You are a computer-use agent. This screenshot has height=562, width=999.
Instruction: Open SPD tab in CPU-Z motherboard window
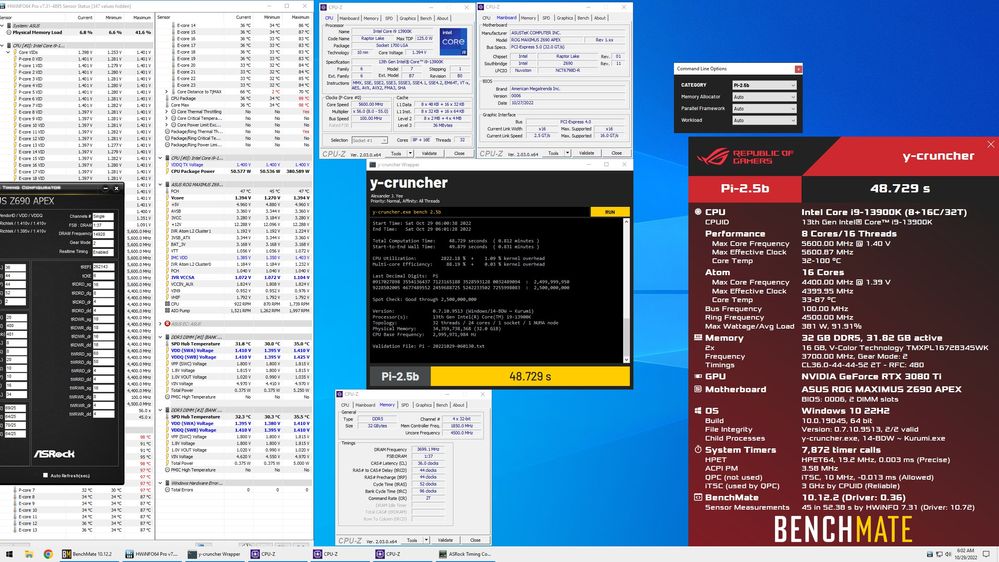[546, 18]
